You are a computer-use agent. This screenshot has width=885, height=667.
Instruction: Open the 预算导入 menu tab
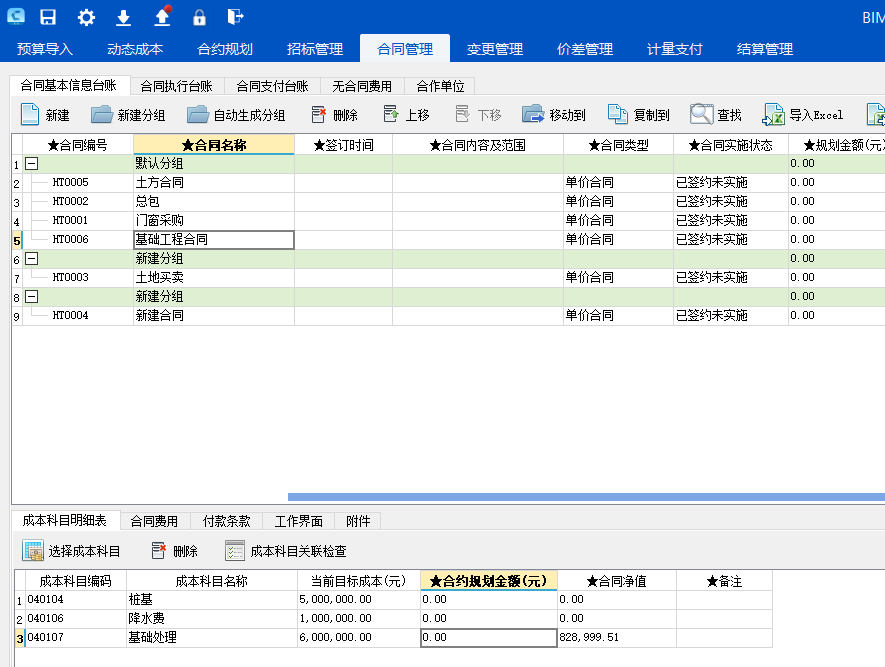45,49
